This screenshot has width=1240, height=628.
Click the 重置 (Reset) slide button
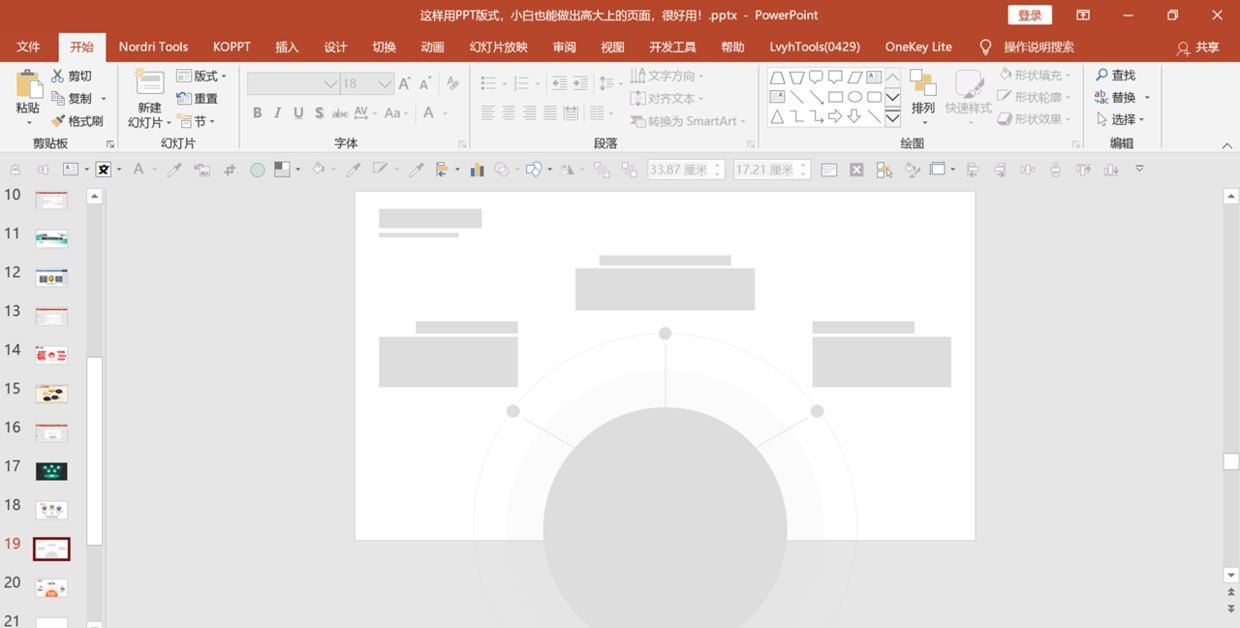click(197, 98)
